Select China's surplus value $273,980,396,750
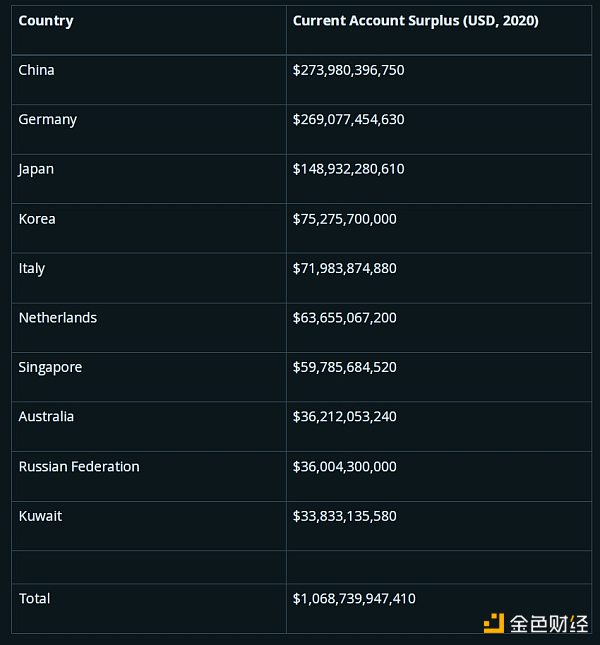This screenshot has width=600, height=645. click(x=348, y=70)
